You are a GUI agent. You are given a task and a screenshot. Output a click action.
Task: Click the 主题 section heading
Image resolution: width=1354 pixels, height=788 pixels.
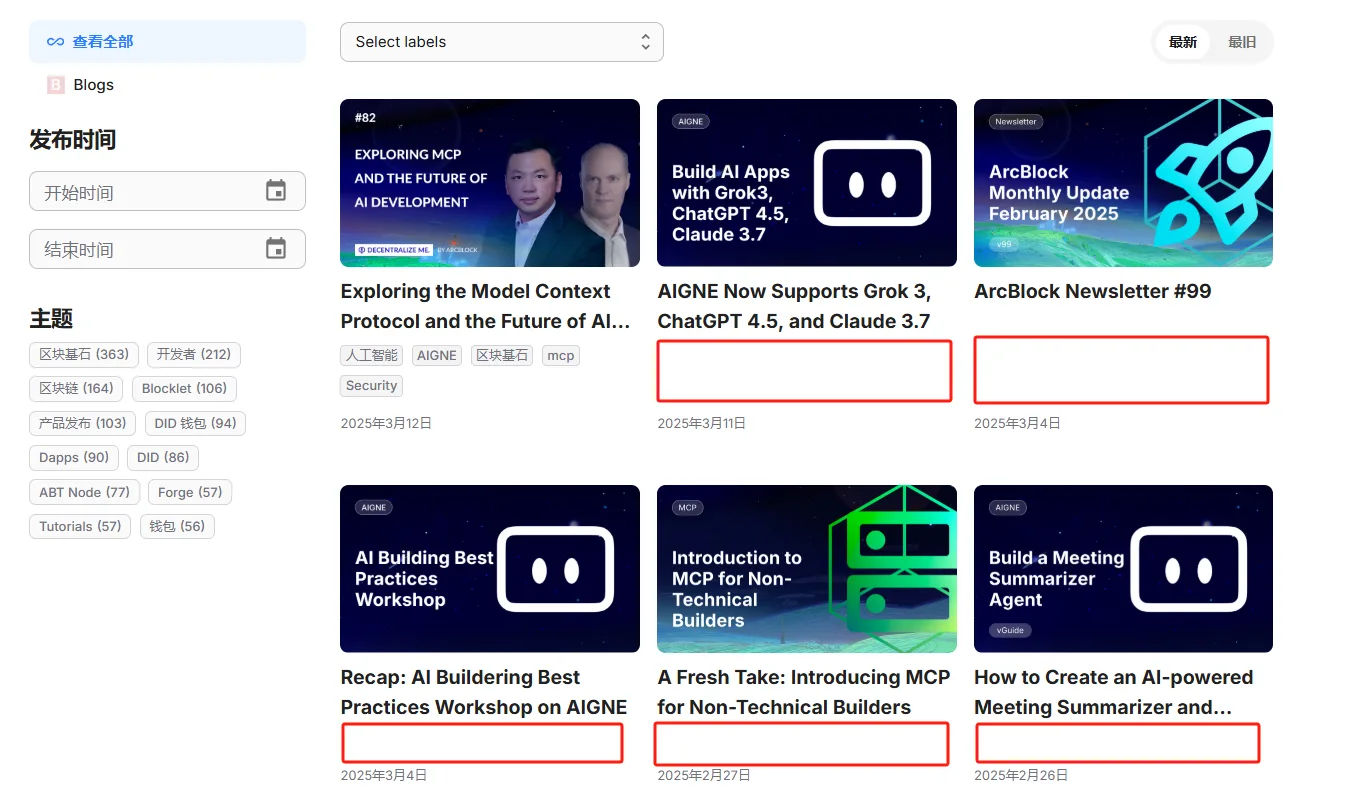(x=51, y=319)
